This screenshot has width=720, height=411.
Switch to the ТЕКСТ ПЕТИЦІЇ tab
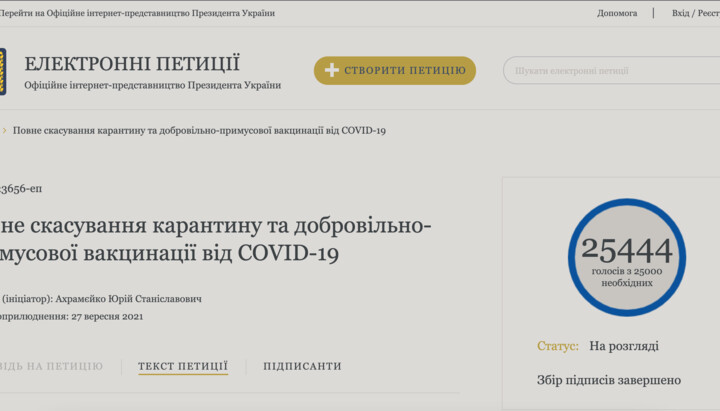click(183, 366)
